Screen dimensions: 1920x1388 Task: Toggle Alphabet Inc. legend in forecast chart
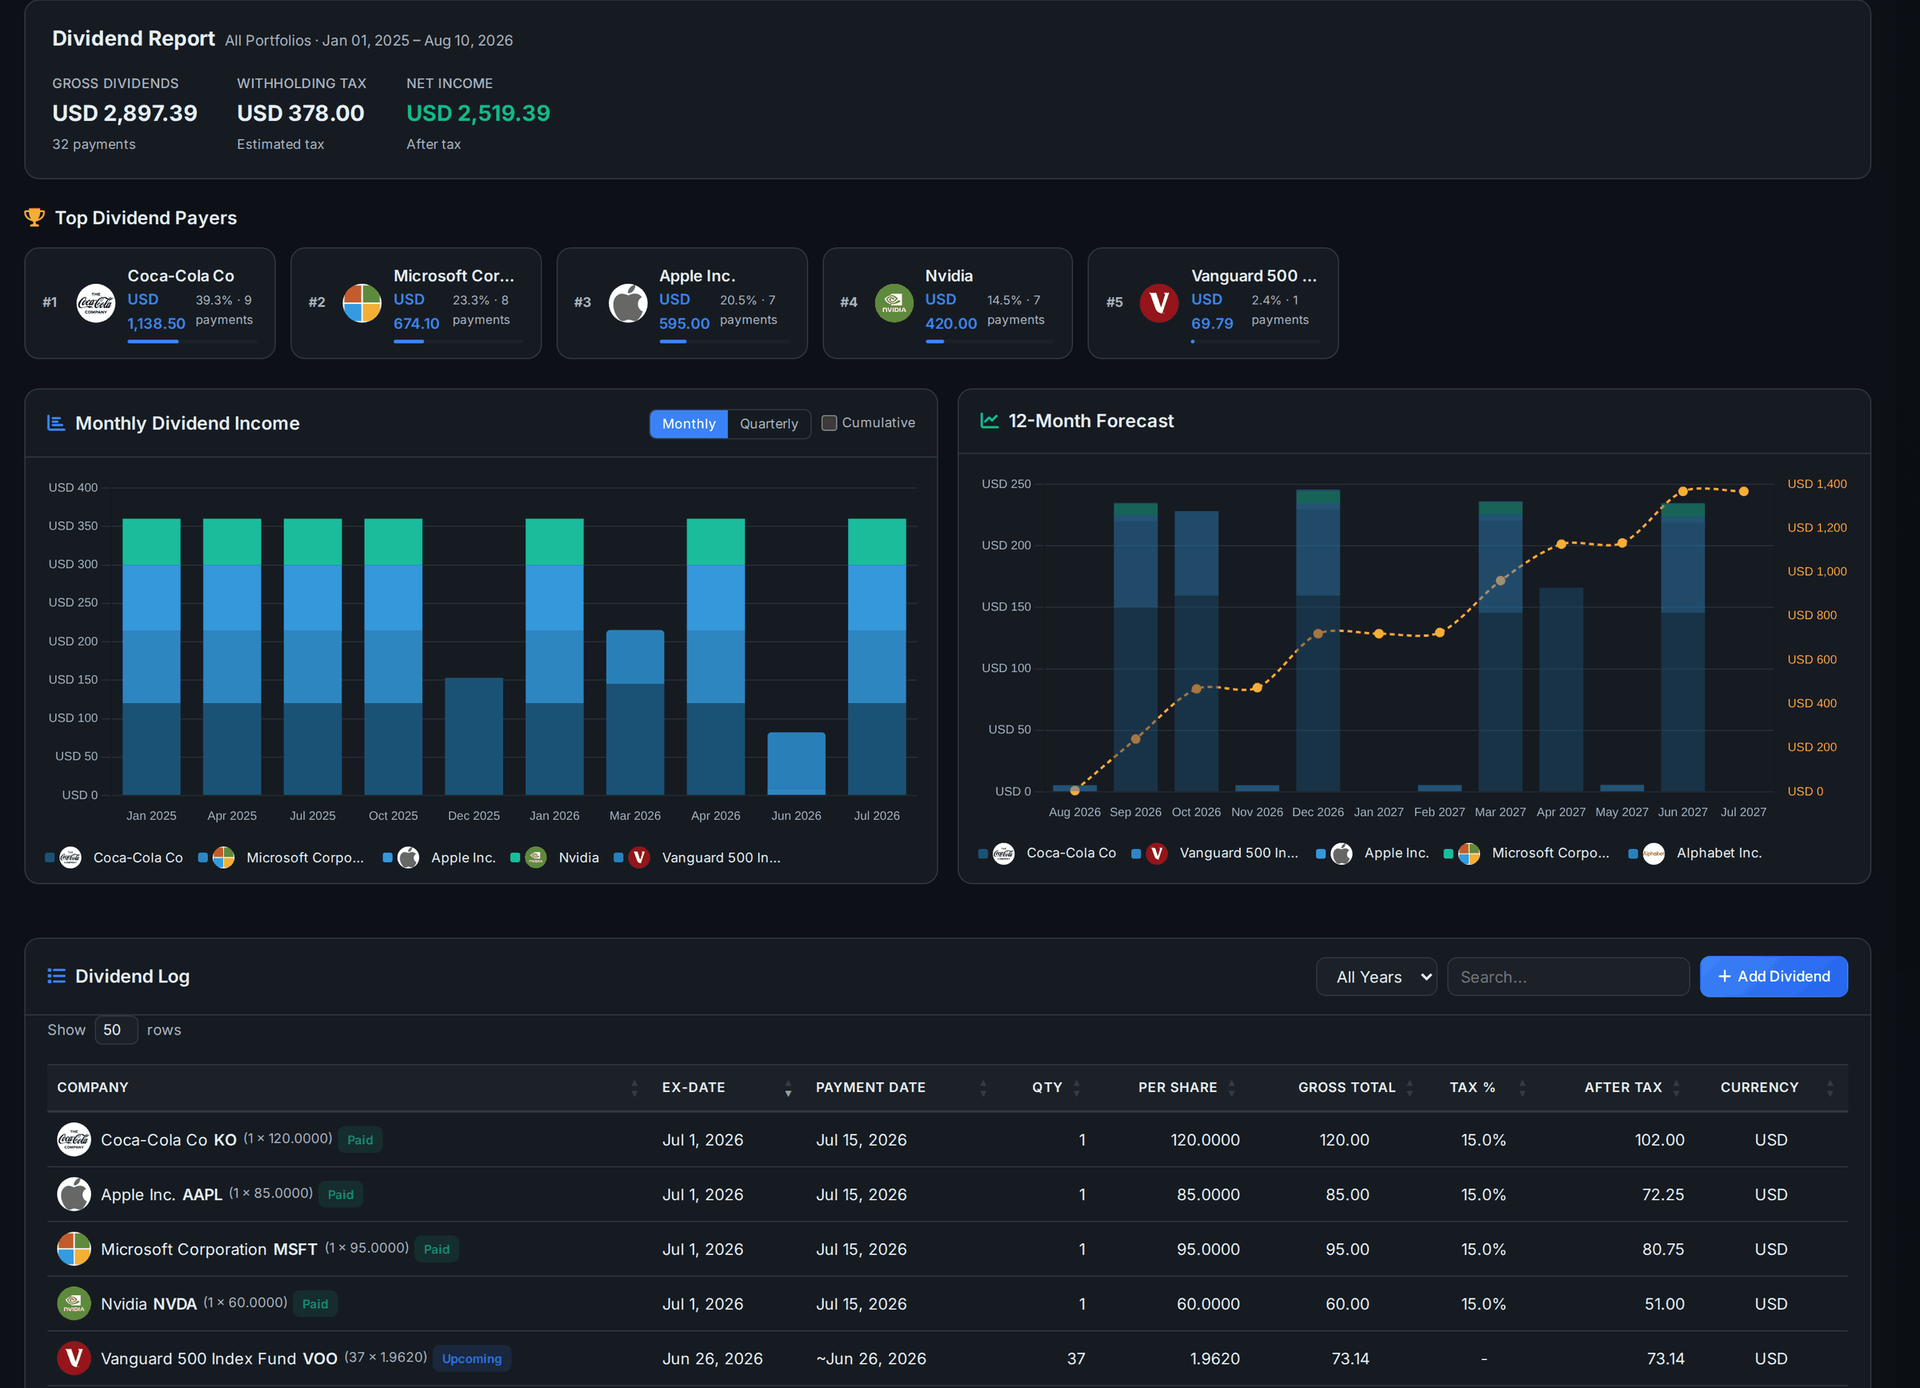click(x=1696, y=853)
